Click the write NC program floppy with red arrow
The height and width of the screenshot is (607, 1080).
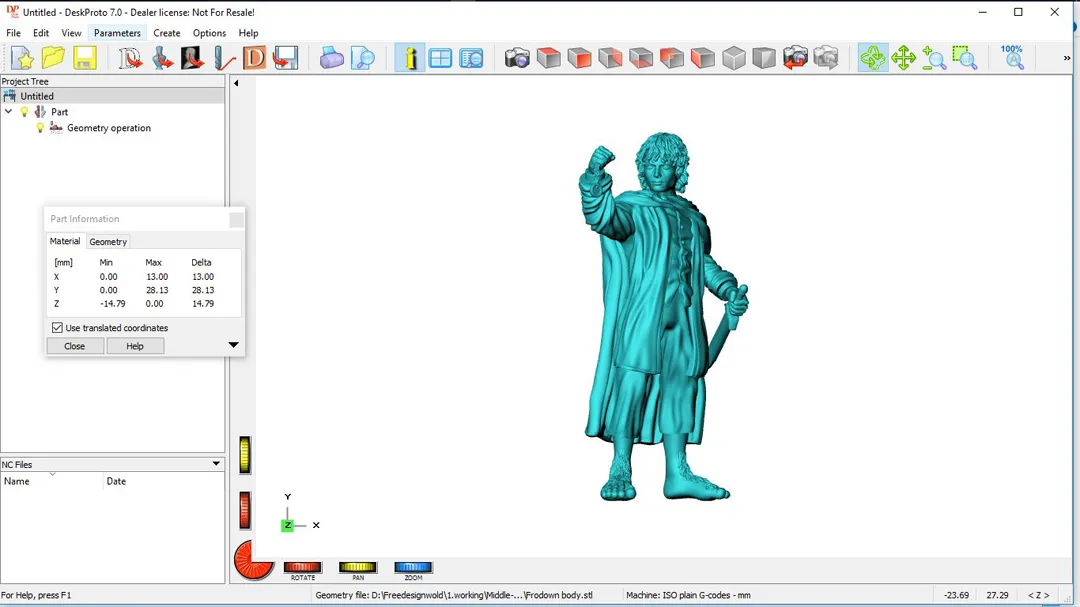pyautogui.click(x=285, y=58)
